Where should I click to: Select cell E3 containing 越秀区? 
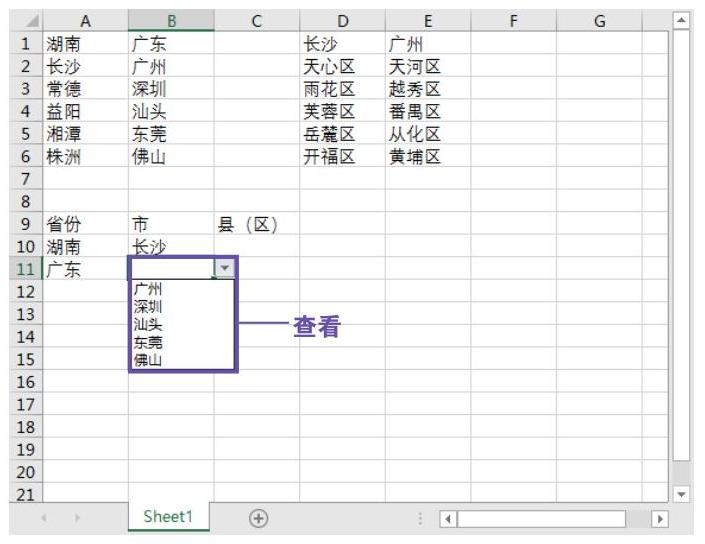click(428, 88)
